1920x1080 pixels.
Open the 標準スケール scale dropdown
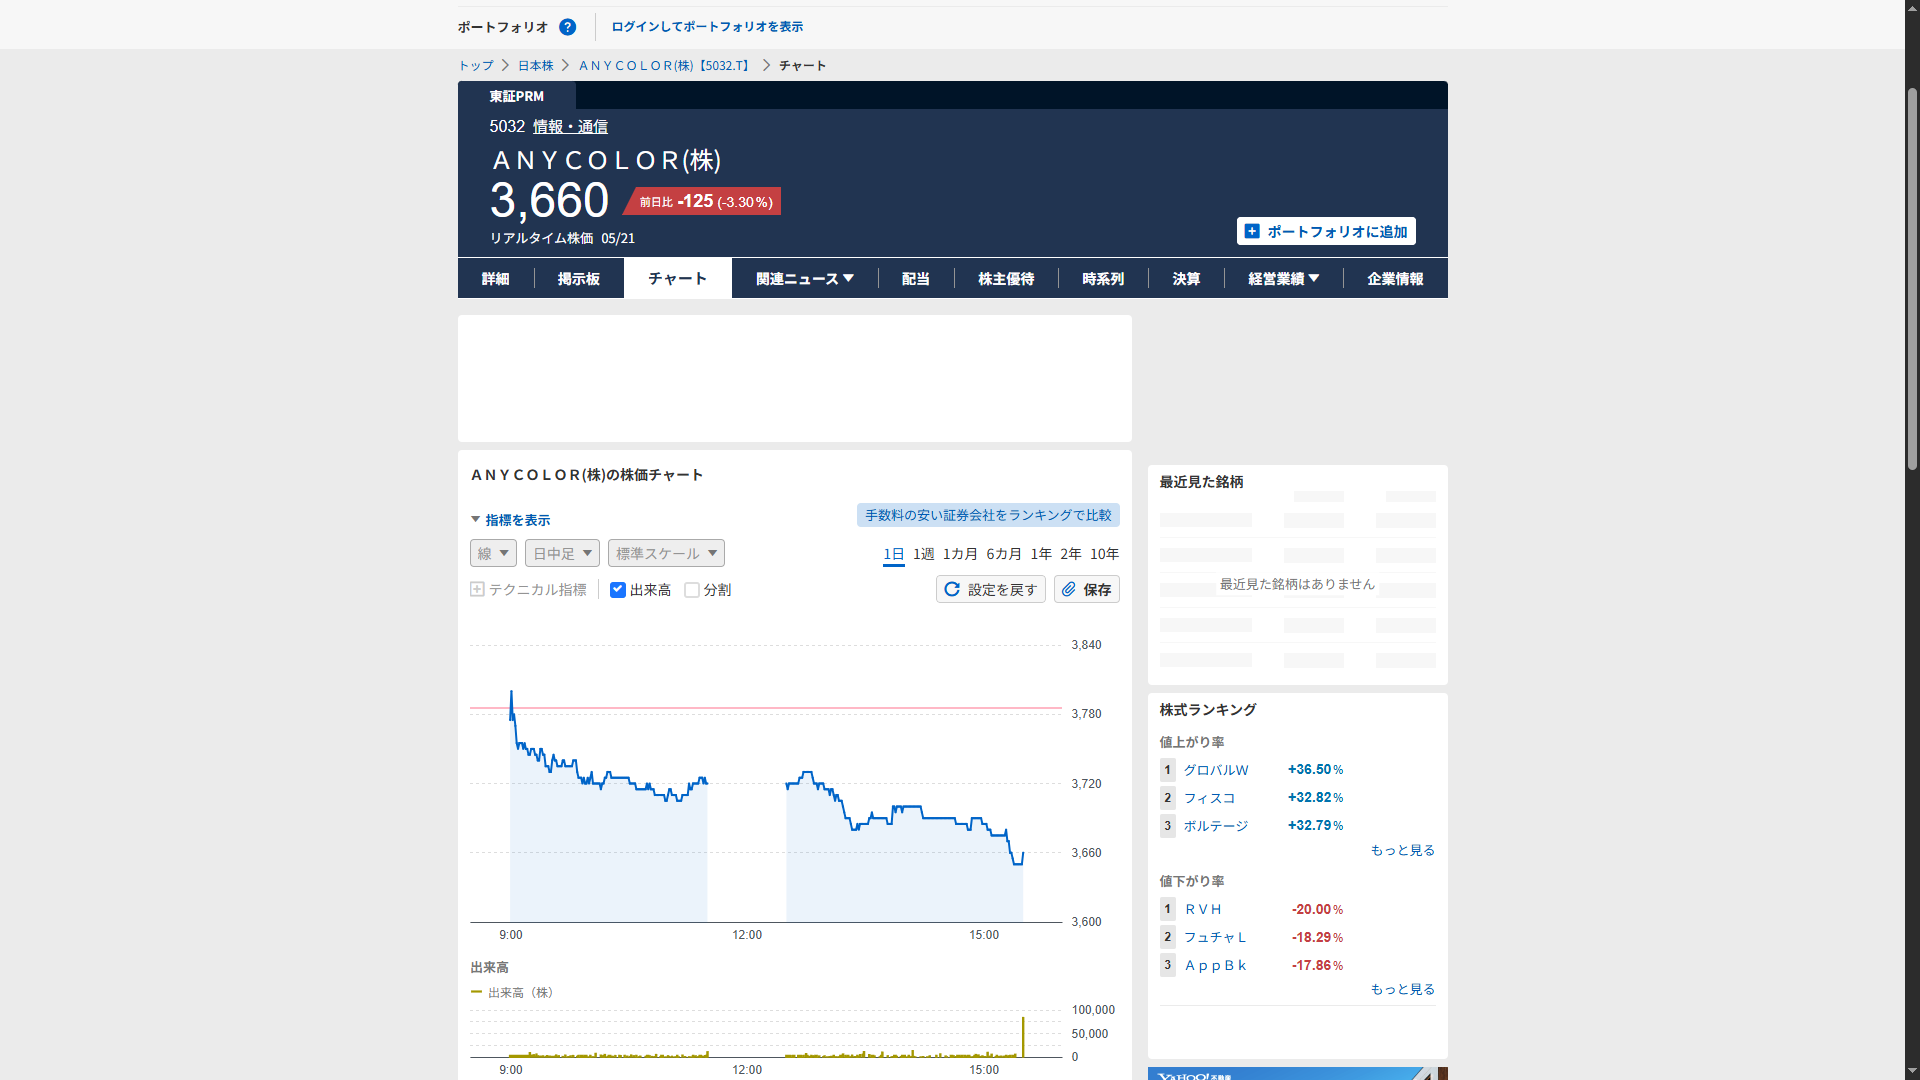[x=666, y=553]
